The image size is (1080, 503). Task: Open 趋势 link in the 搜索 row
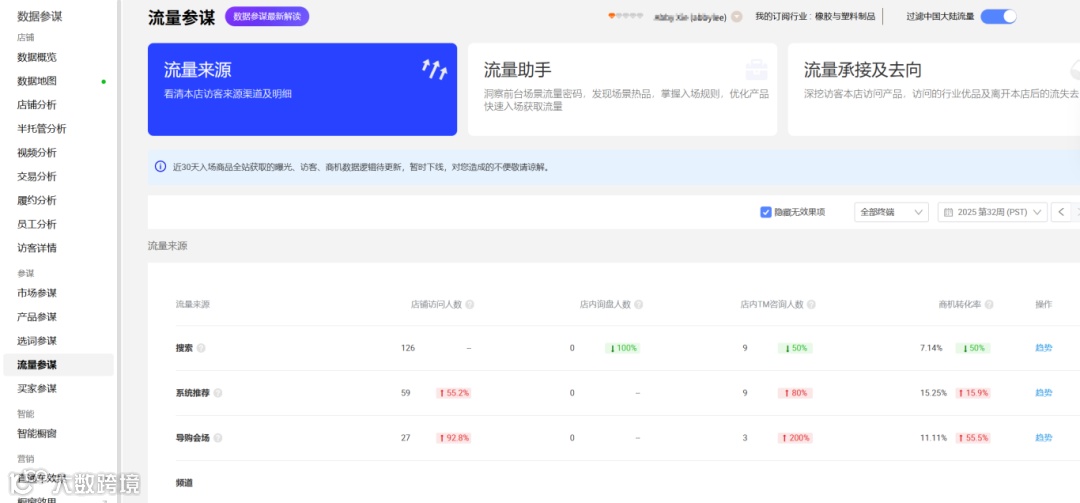[x=1043, y=348]
